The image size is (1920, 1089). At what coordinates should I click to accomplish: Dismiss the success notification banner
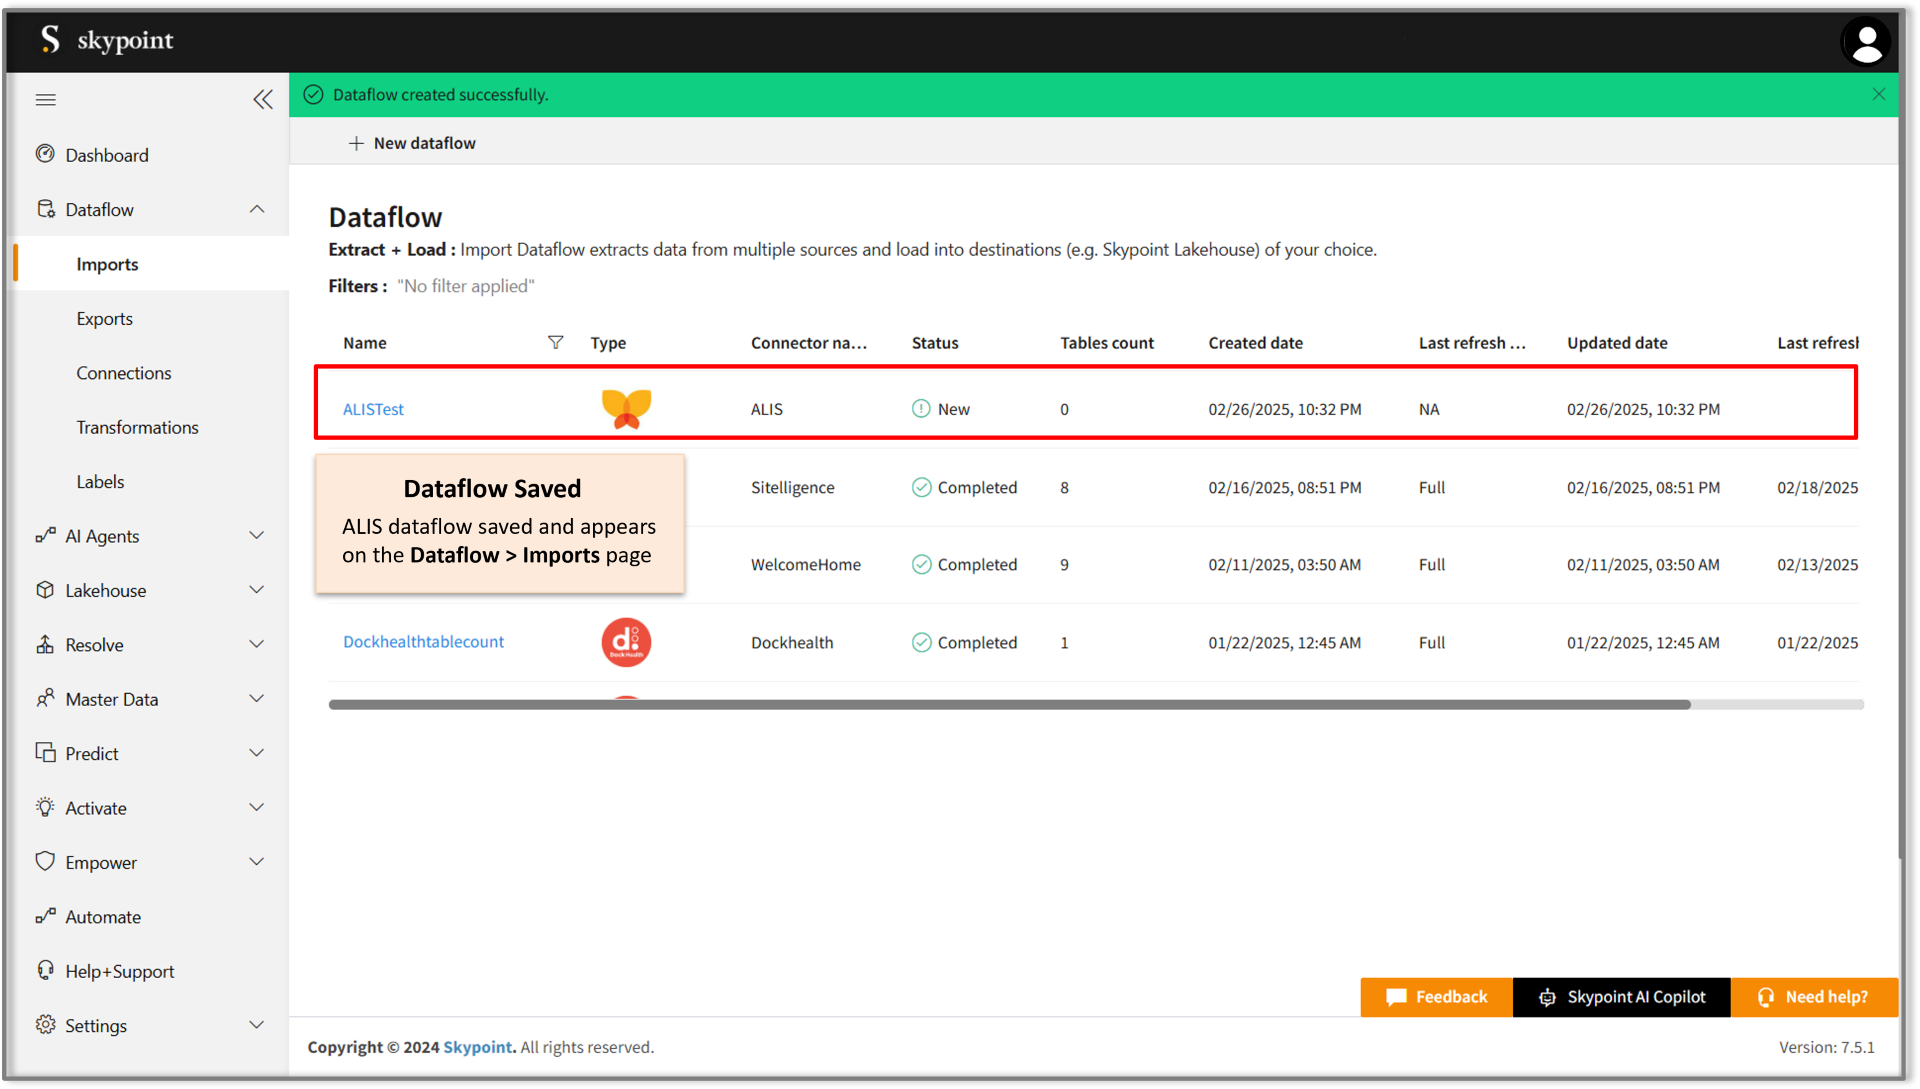[x=1878, y=94]
